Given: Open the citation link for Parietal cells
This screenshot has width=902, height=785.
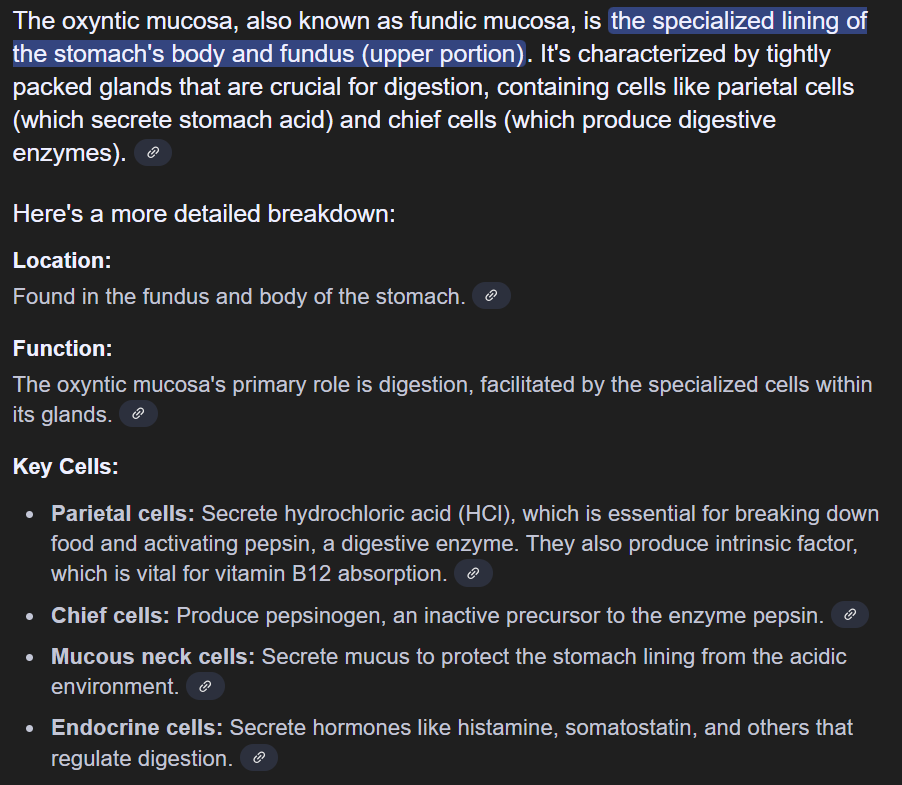Looking at the screenshot, I should pos(473,573).
